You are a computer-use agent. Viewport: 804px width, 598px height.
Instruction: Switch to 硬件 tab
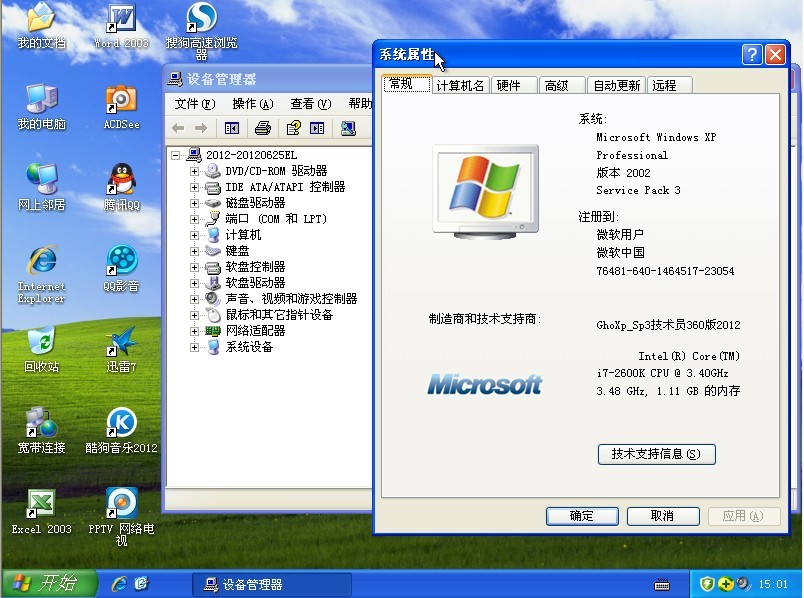(513, 85)
